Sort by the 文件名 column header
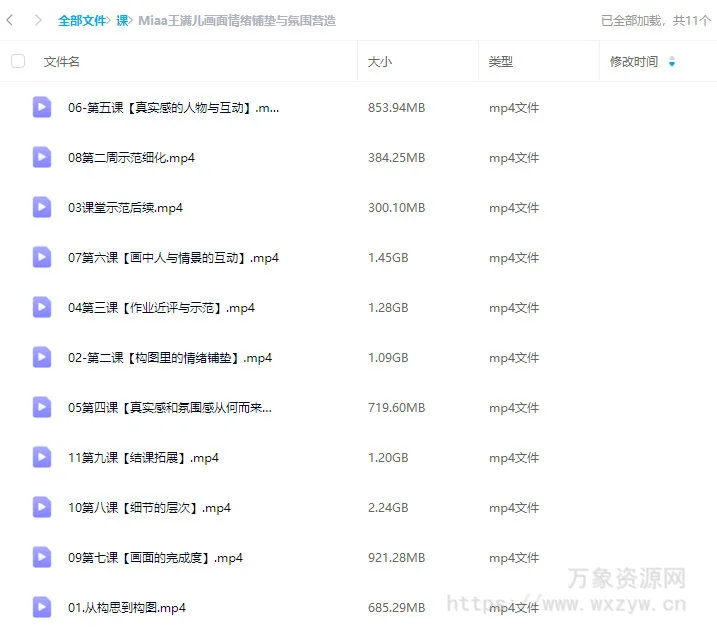 61,61
